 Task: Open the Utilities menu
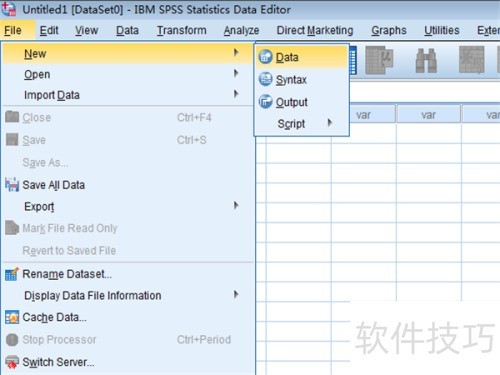point(442,30)
